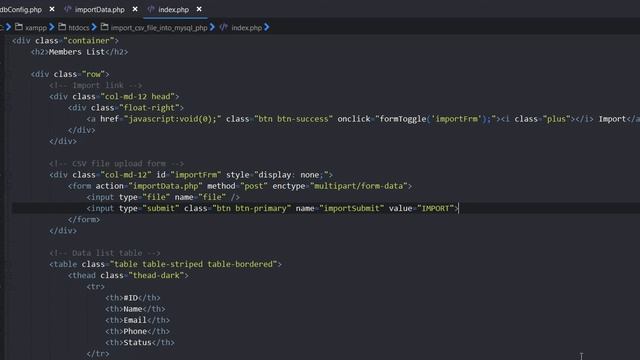Click the "Import link" comment line

pyautogui.click(x=96, y=85)
